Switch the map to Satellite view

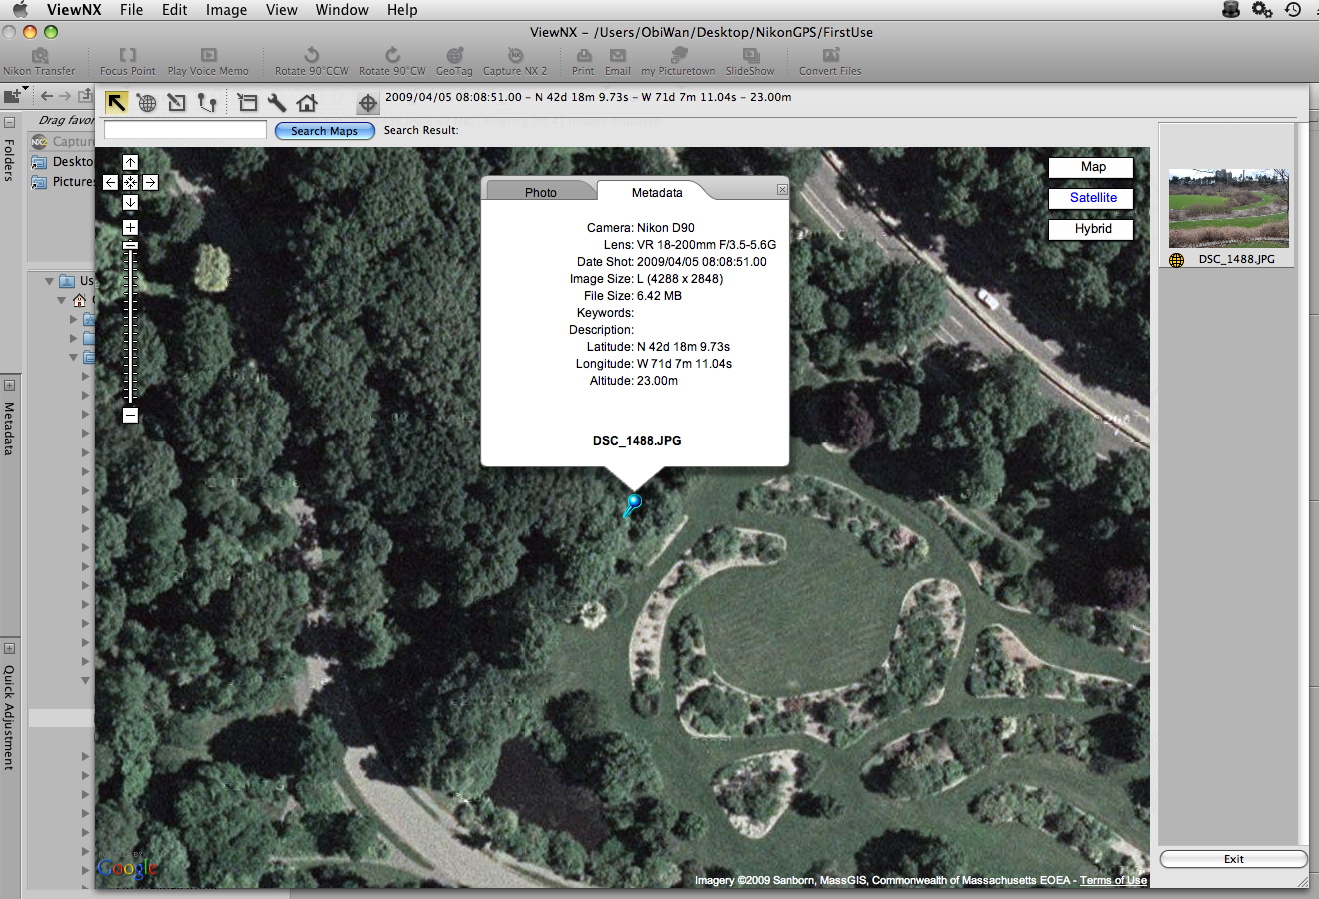click(x=1093, y=198)
